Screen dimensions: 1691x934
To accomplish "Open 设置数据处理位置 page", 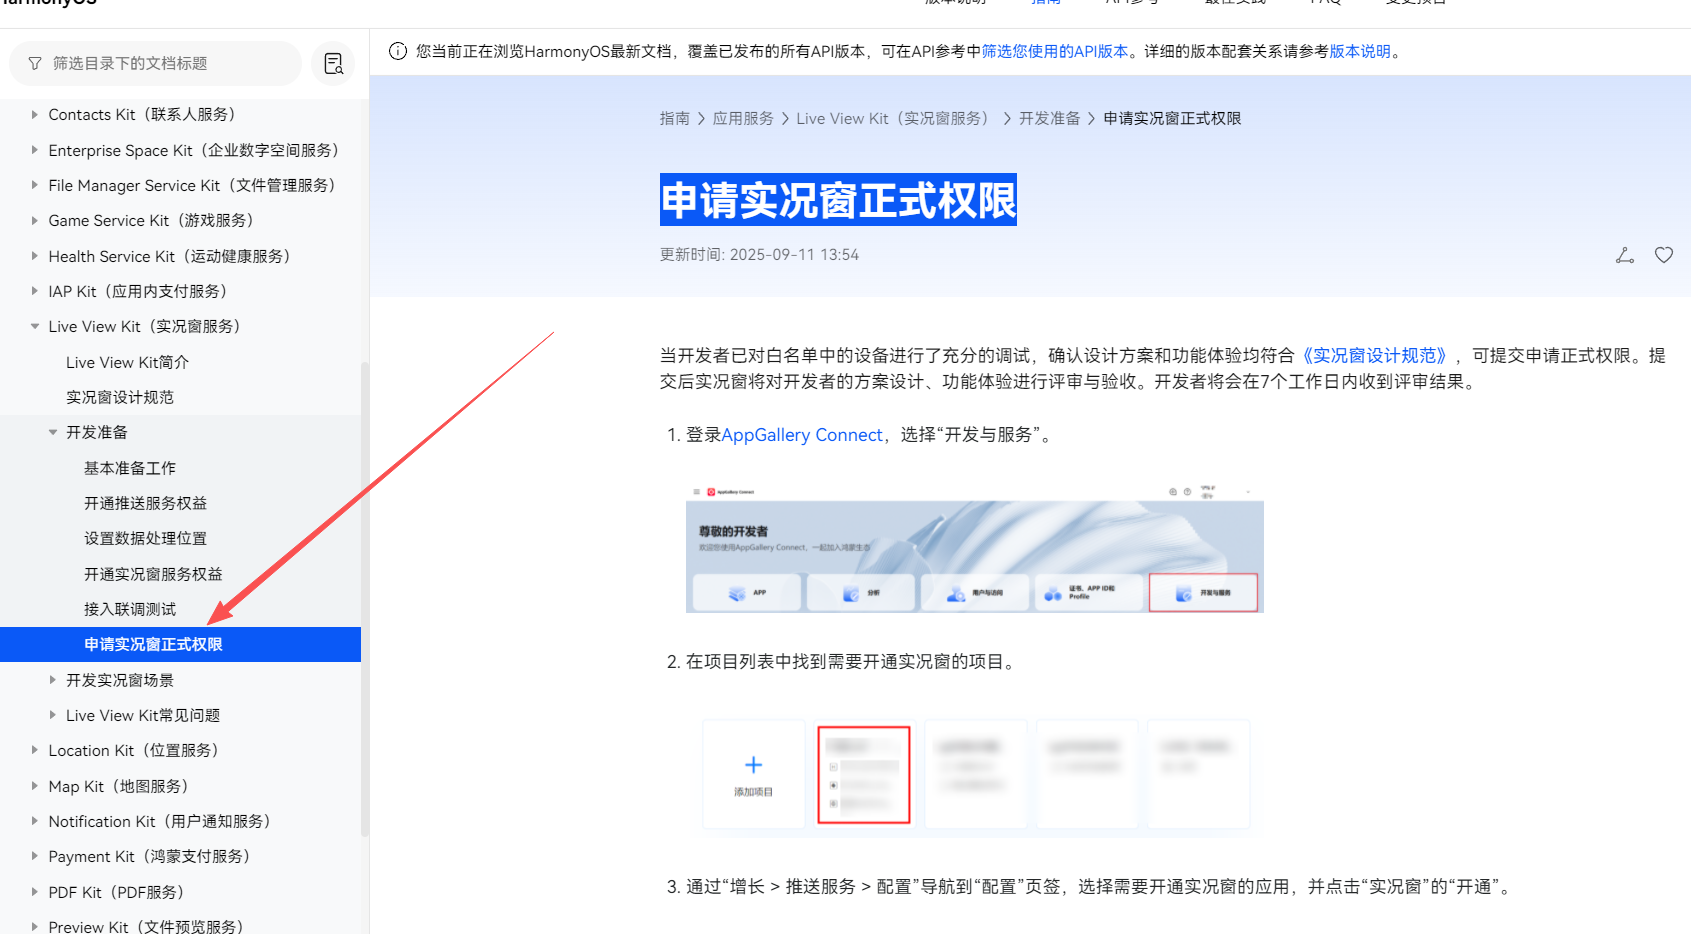I will [x=146, y=538].
